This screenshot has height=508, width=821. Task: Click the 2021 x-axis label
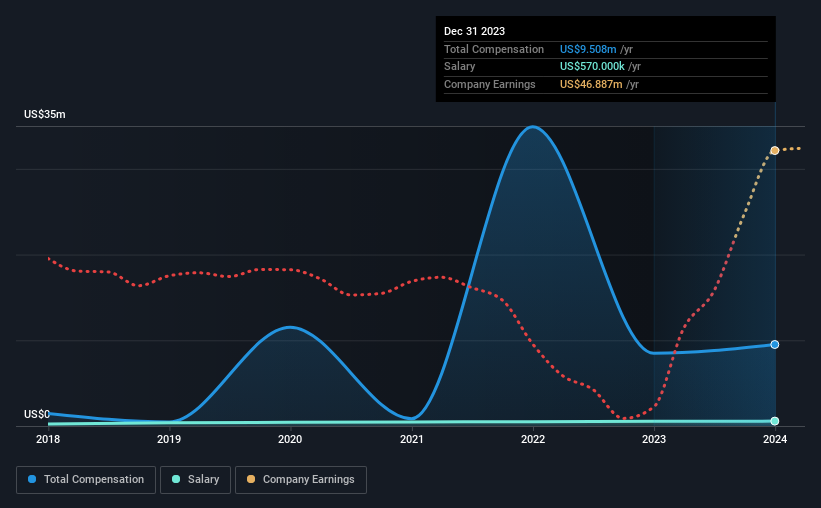click(x=412, y=439)
